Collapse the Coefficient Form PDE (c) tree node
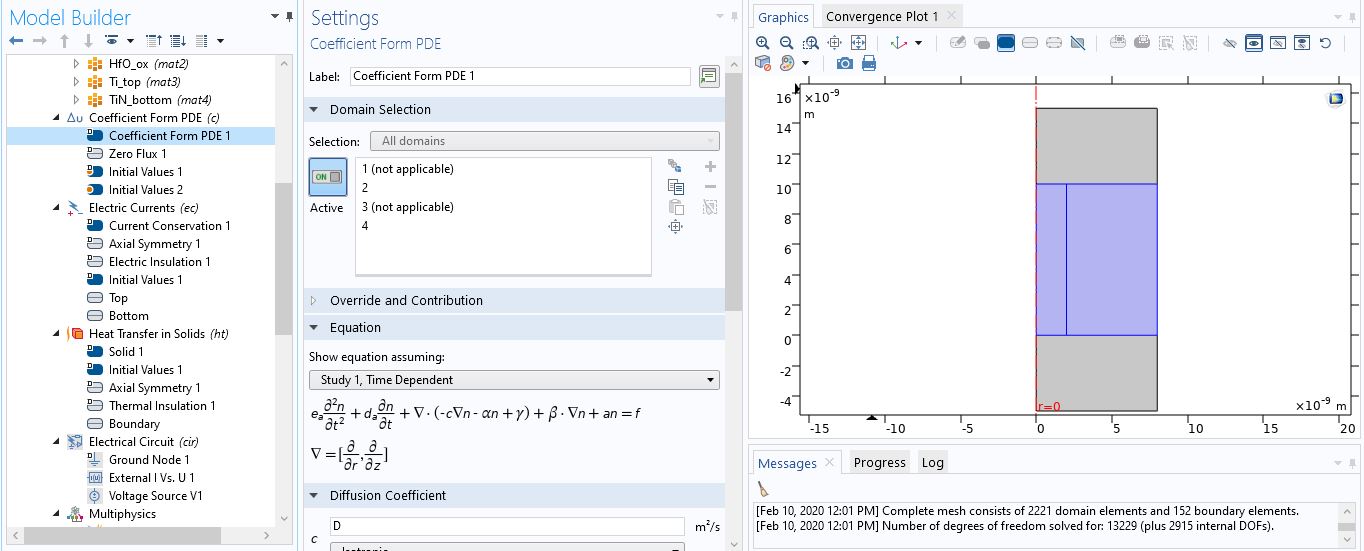The width and height of the screenshot is (1364, 551). (56, 118)
